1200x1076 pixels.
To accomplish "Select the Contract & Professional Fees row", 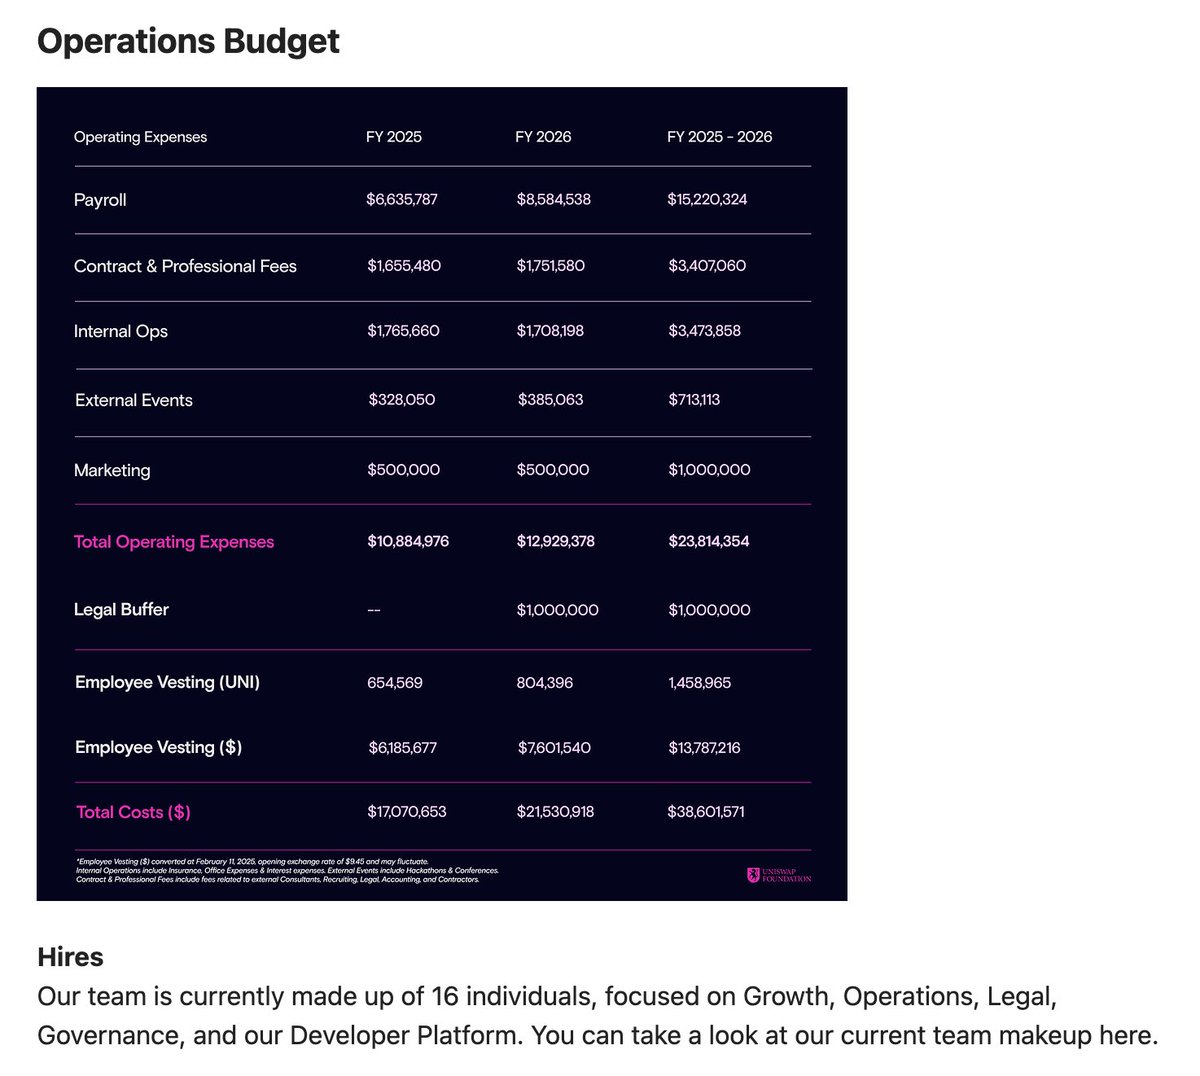I will [185, 266].
